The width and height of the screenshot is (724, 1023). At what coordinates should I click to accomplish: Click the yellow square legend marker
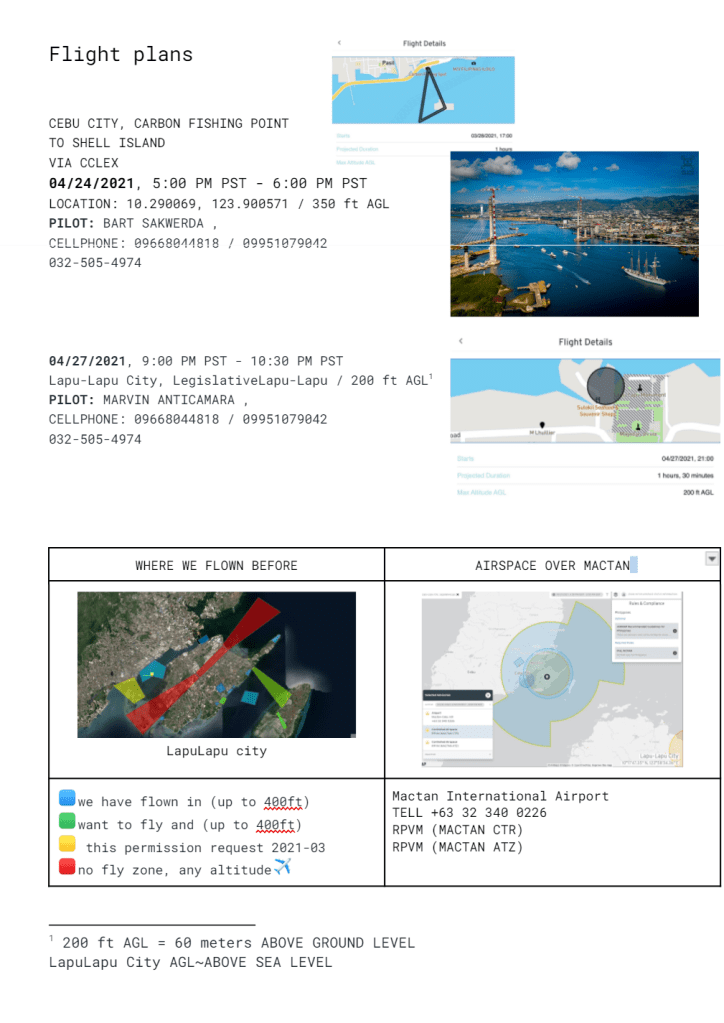coord(67,846)
